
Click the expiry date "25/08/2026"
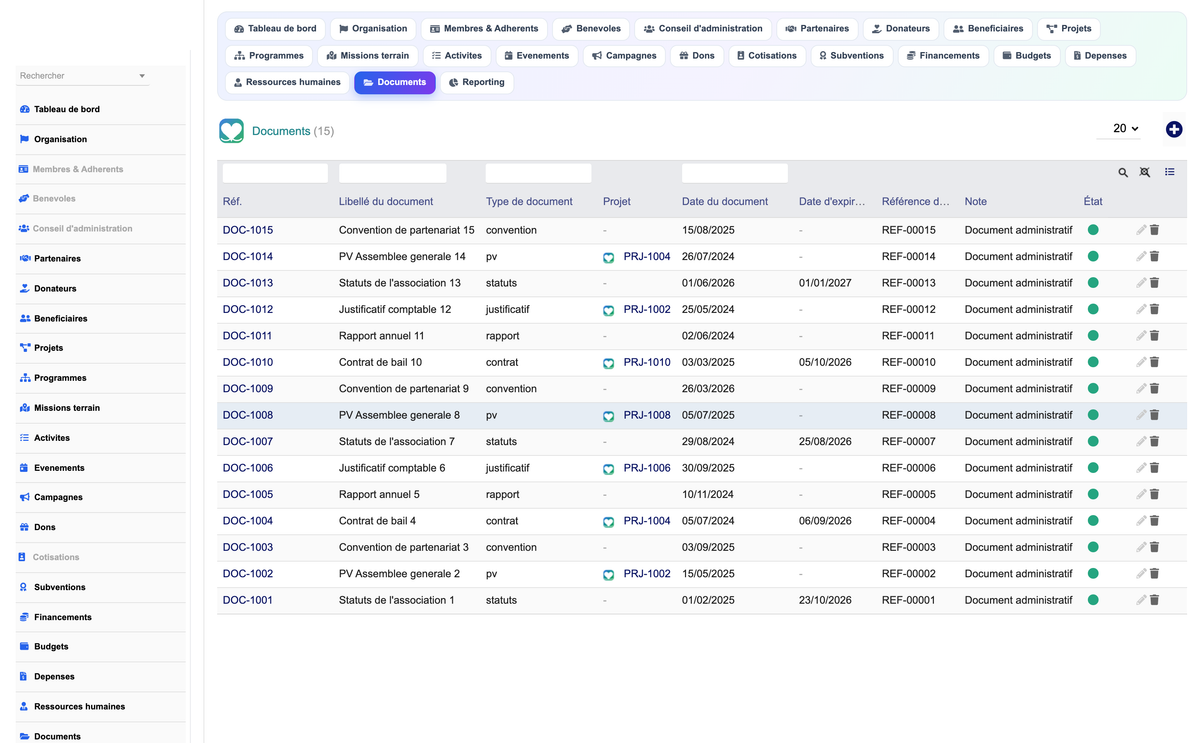[x=825, y=442]
